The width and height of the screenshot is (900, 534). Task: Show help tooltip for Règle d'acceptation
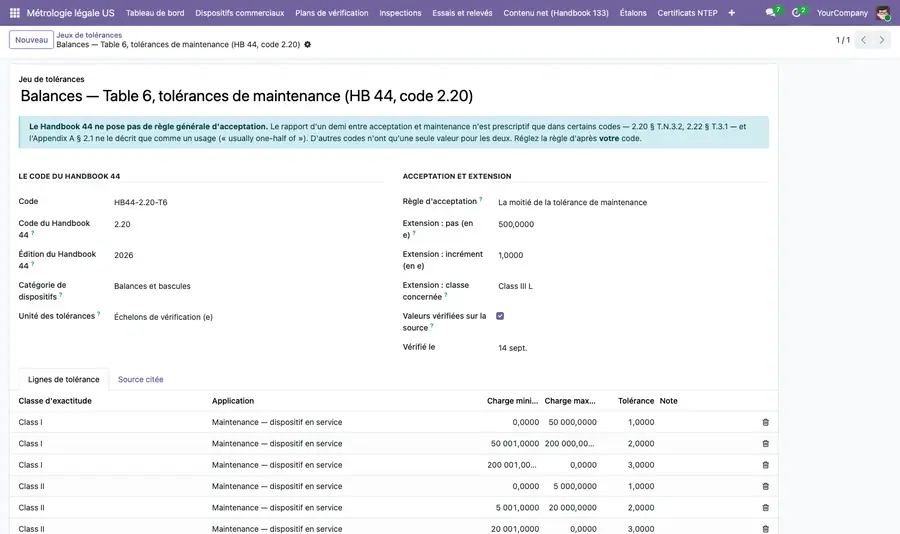point(480,199)
